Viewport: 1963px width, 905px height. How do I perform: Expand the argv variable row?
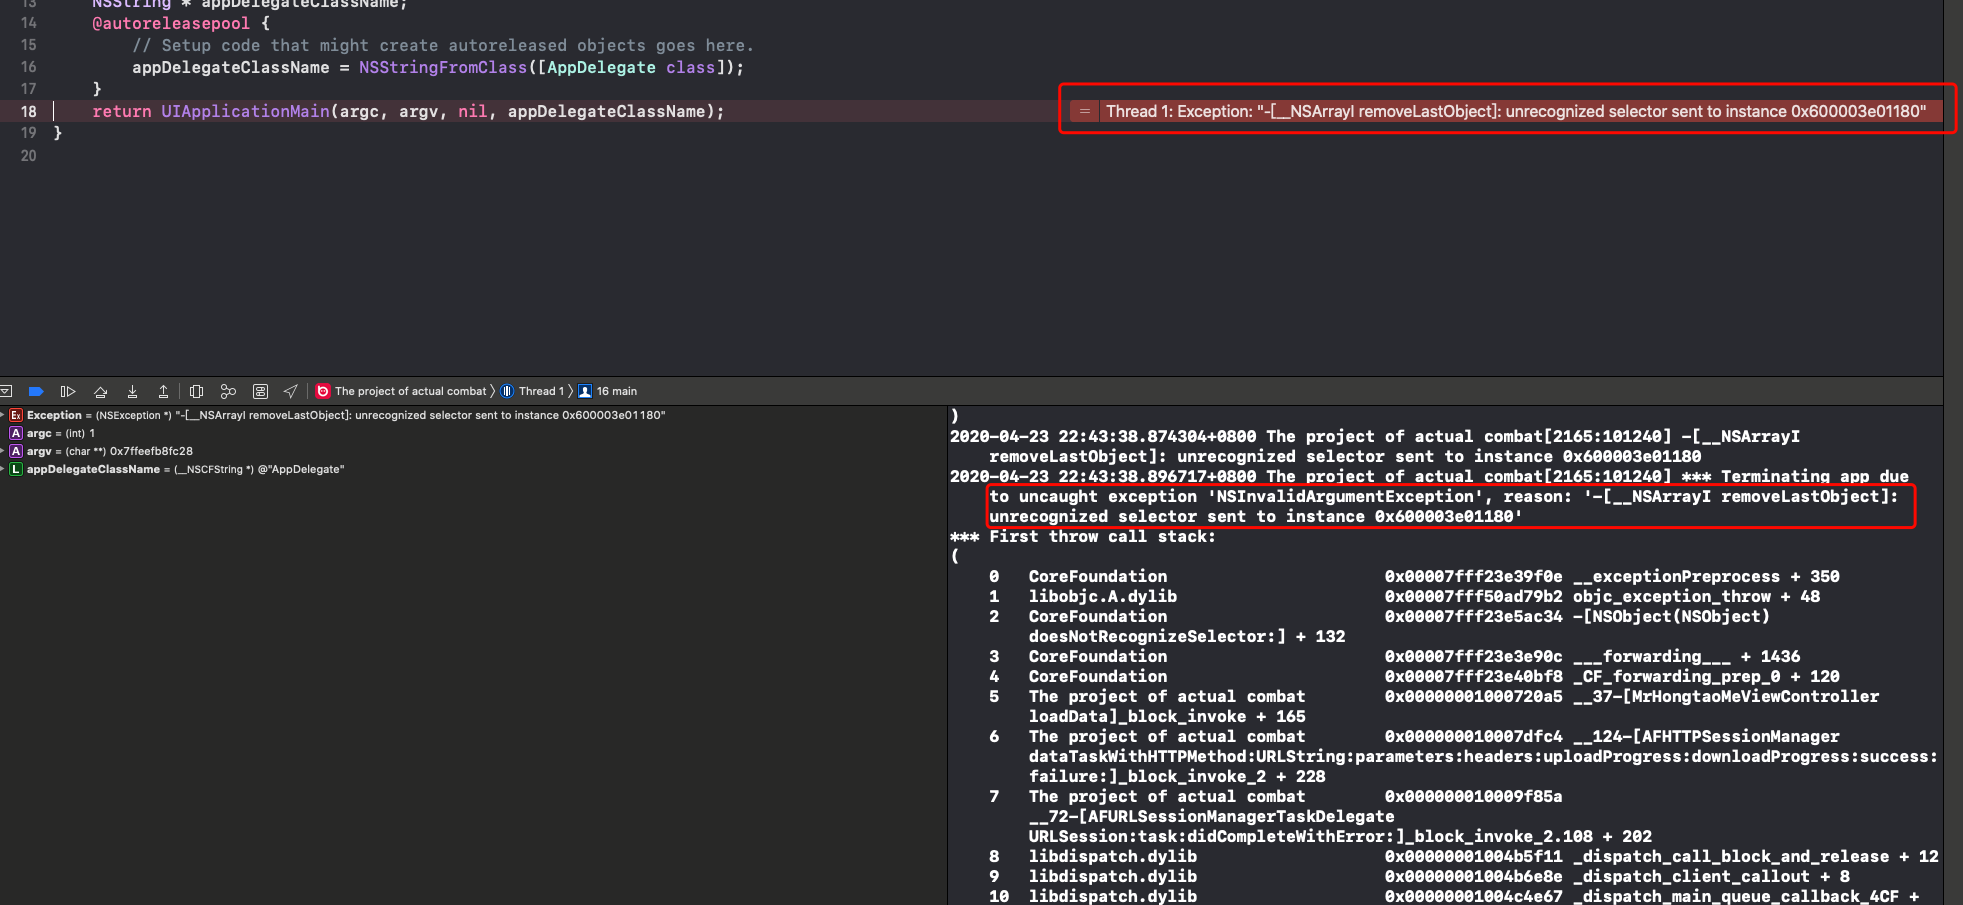click(3, 451)
